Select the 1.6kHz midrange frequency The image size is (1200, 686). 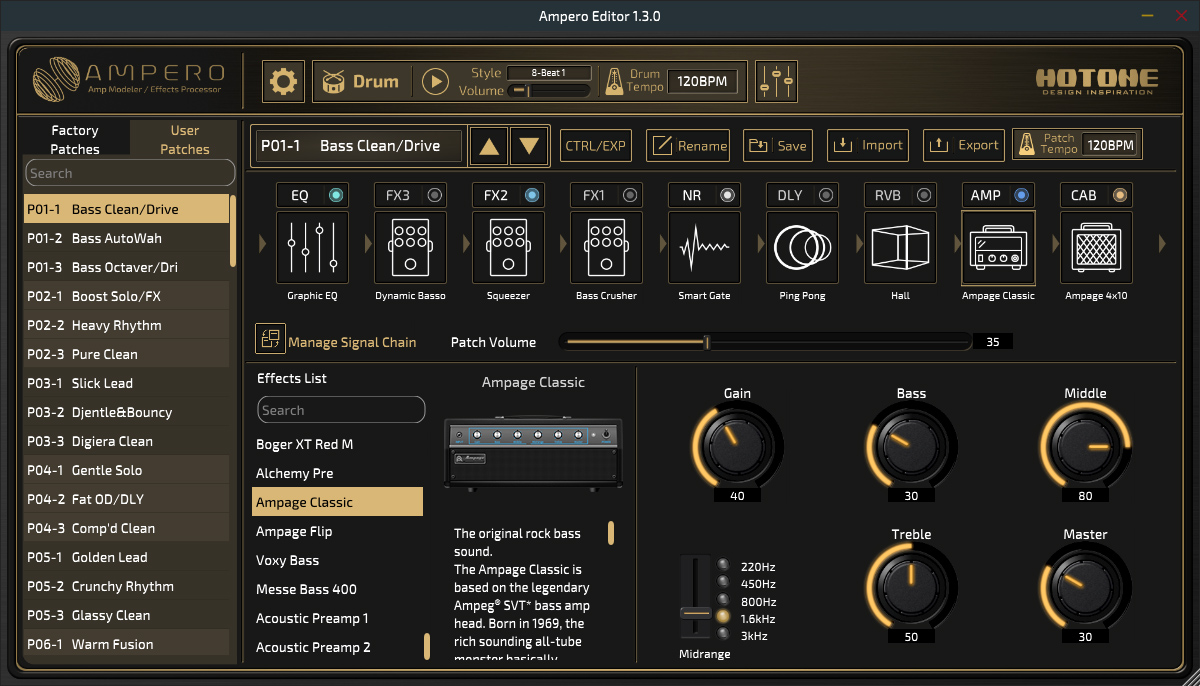[724, 617]
